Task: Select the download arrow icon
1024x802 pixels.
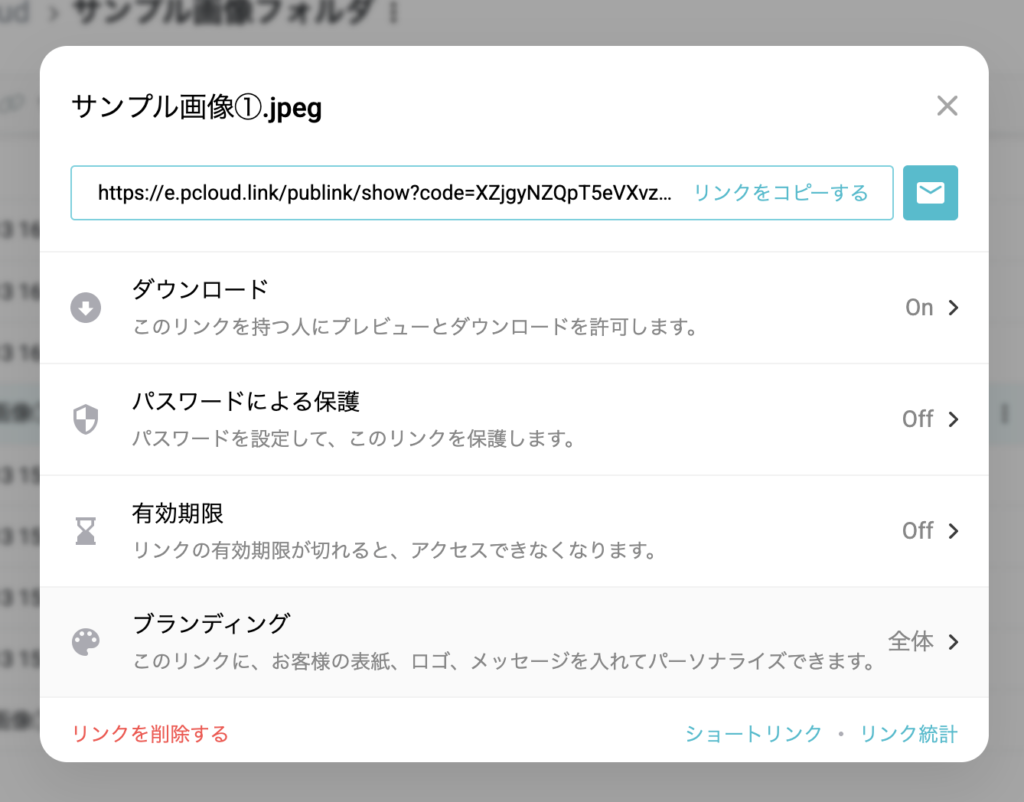Action: click(x=85, y=307)
